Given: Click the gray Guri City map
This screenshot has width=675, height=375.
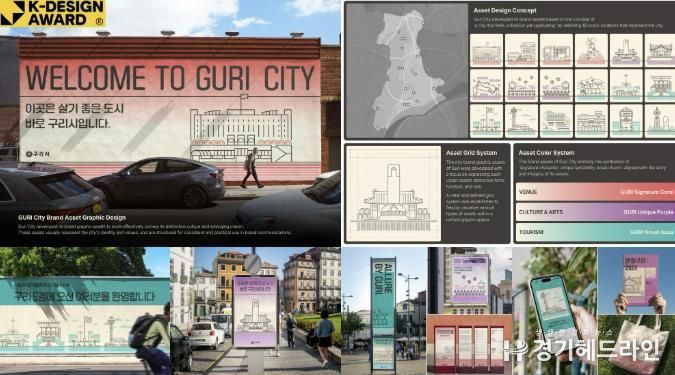Looking at the screenshot, I should (407, 71).
